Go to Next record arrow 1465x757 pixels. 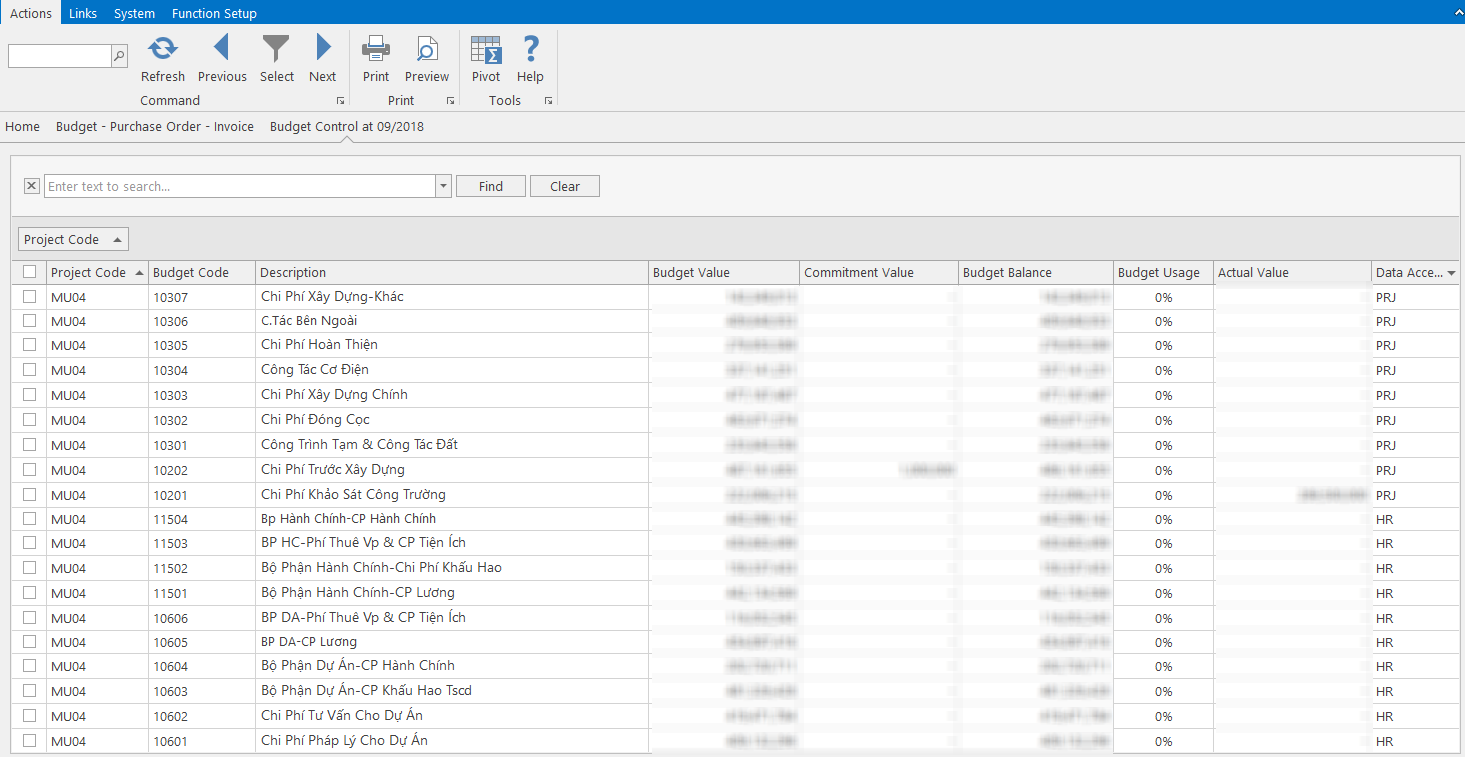click(323, 48)
